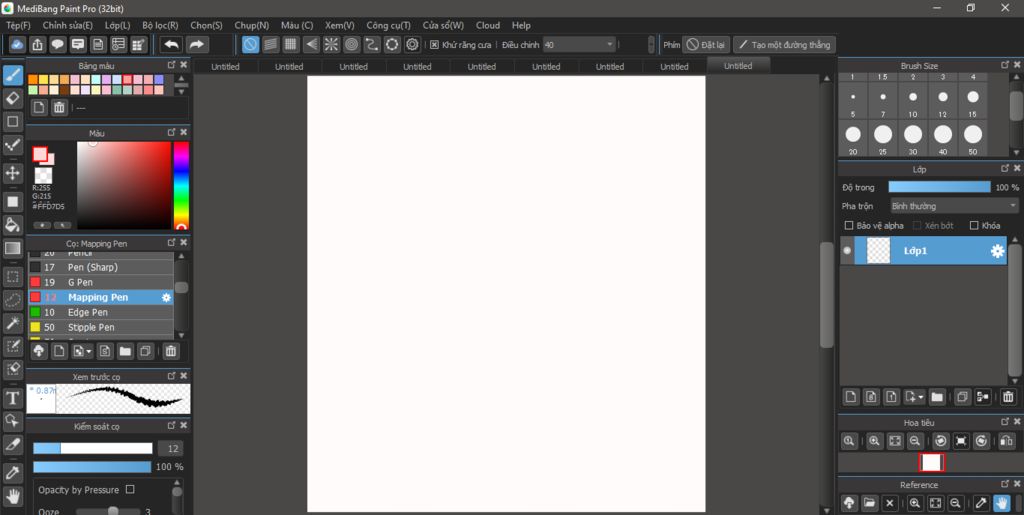Zoom in within the Hoa tiêu navigator
Screen dimensions: 1024x515
874,441
